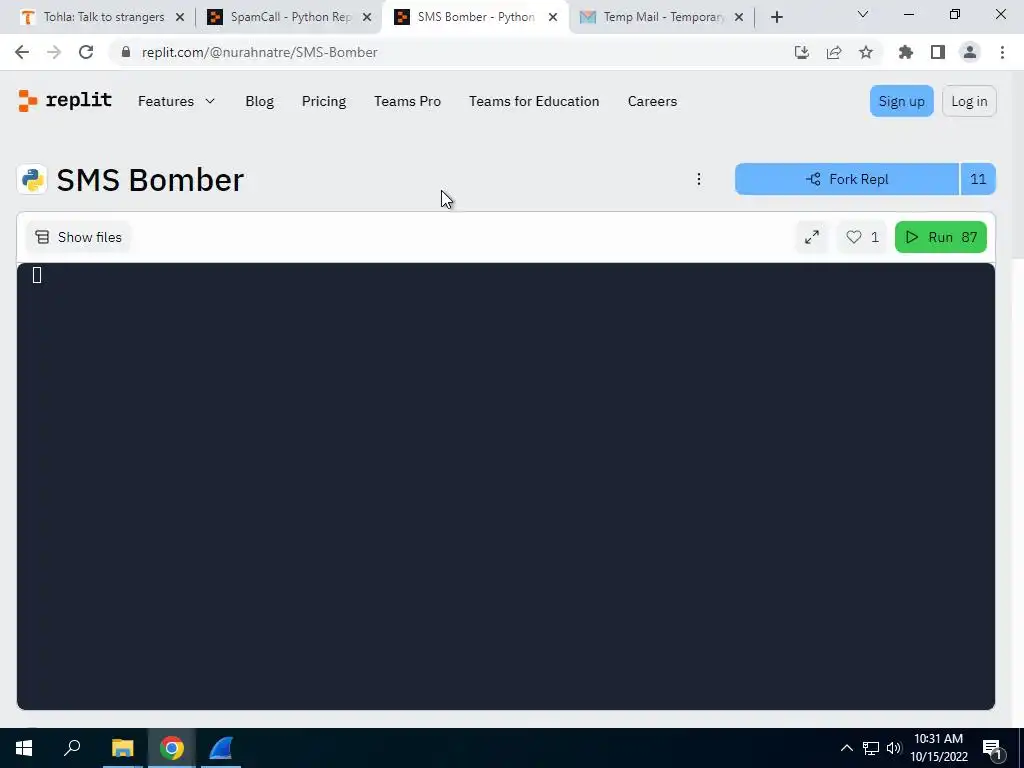Viewport: 1024px width, 768px height.
Task: Toggle the browser side panel icon
Action: pos(938,52)
